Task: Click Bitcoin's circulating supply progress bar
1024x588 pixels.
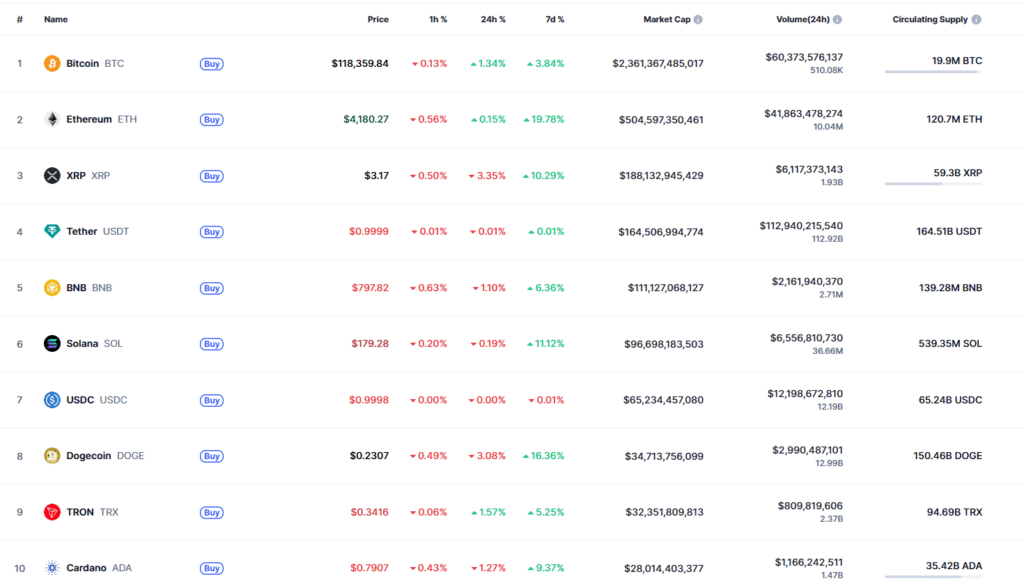Action: coord(933,72)
